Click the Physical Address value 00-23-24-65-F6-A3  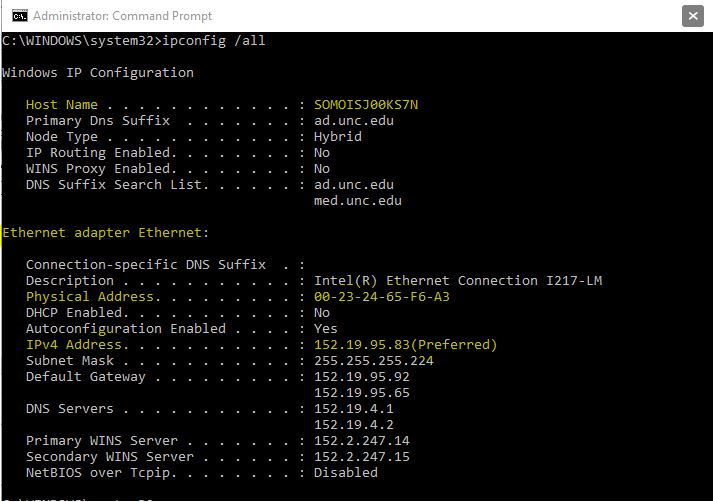382,297
